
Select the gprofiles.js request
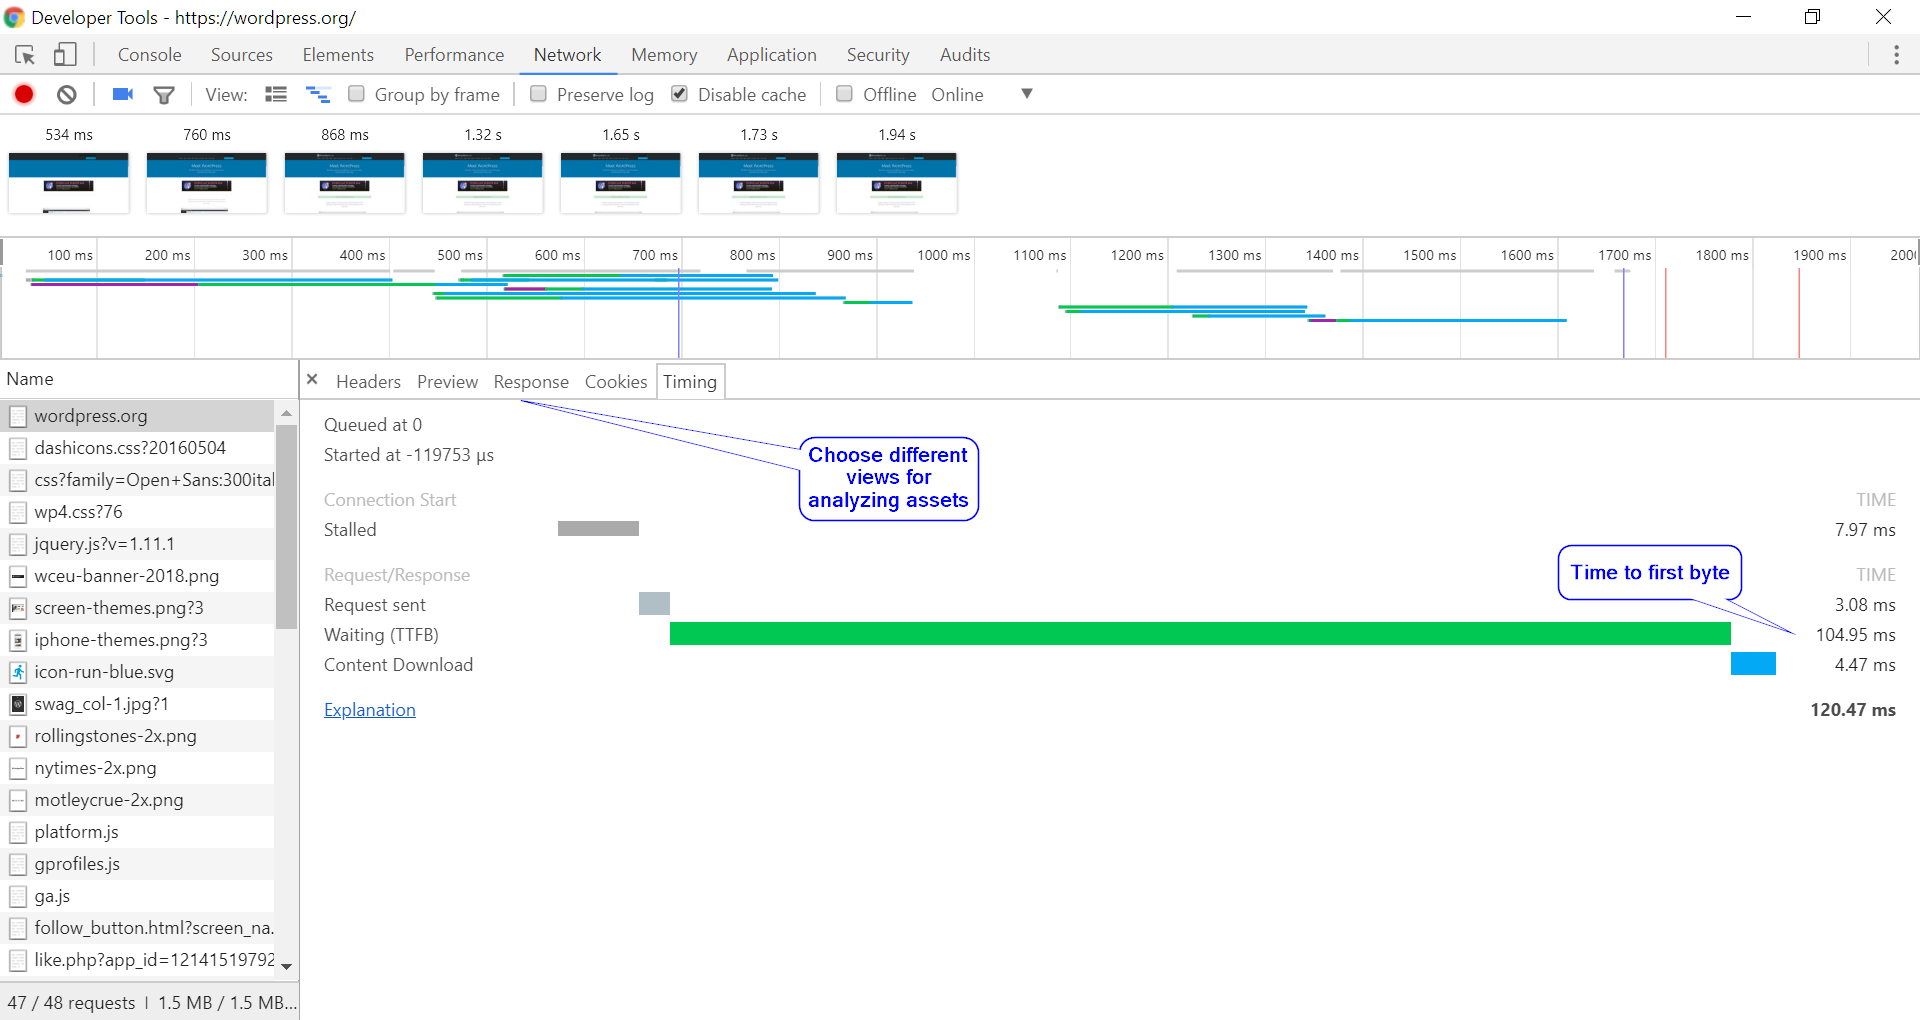click(x=138, y=864)
